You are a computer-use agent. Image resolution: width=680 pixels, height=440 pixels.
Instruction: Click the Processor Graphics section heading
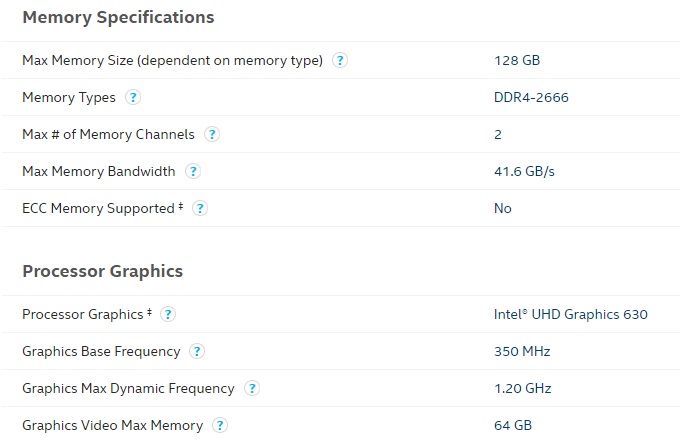[102, 271]
